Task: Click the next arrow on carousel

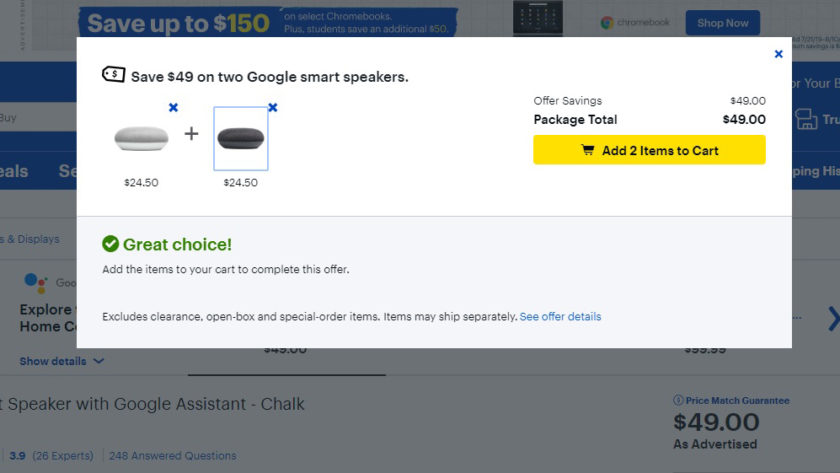Action: (x=833, y=319)
